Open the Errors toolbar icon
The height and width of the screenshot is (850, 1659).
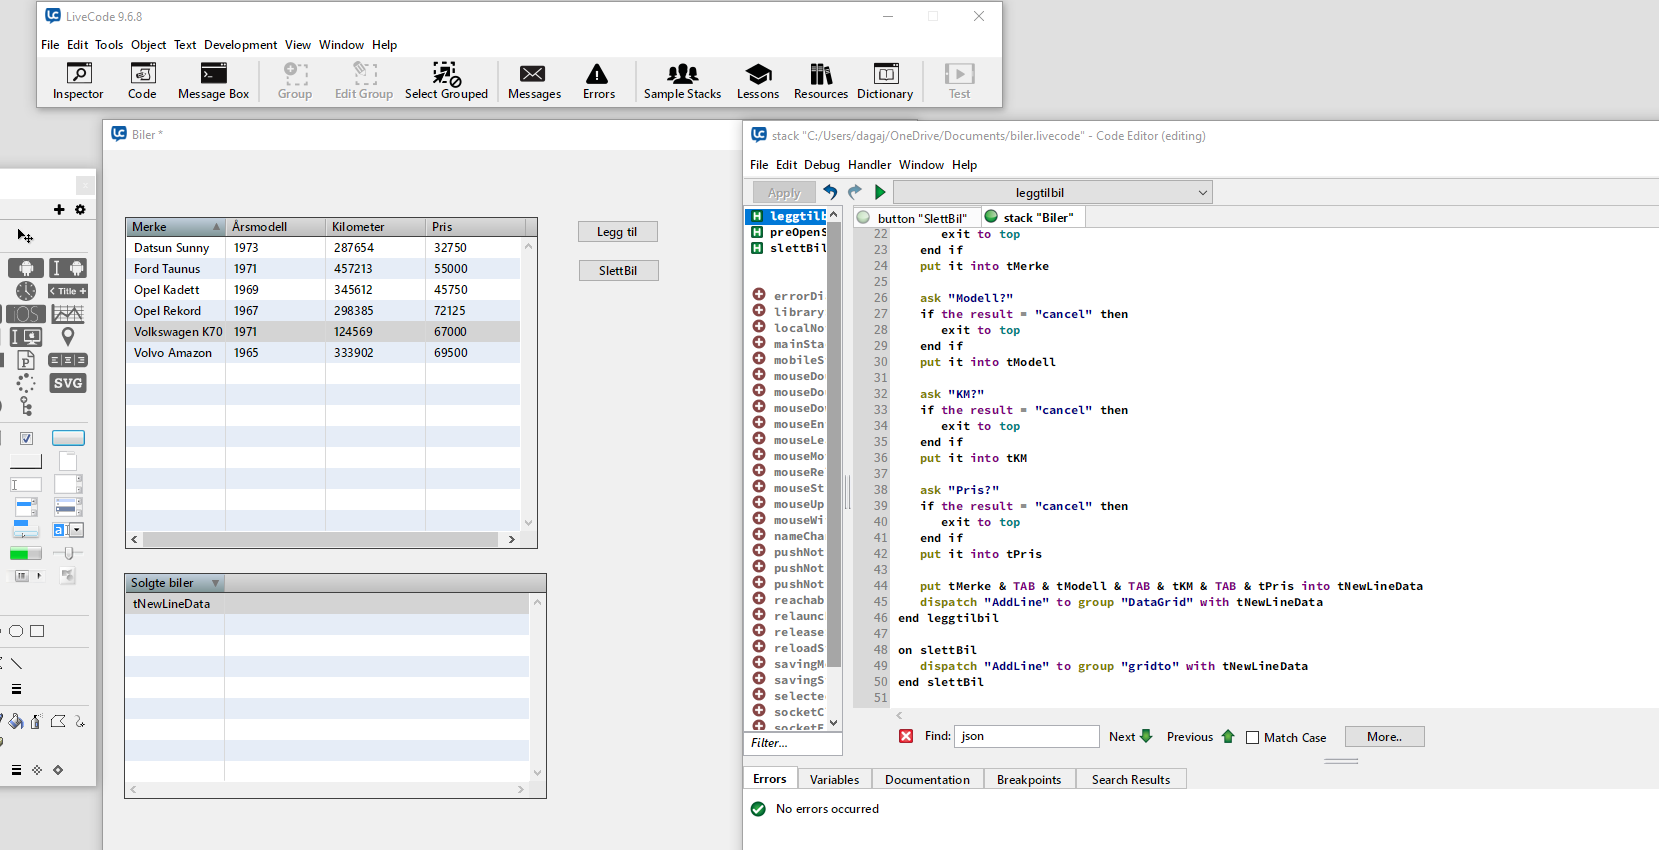coord(598,81)
